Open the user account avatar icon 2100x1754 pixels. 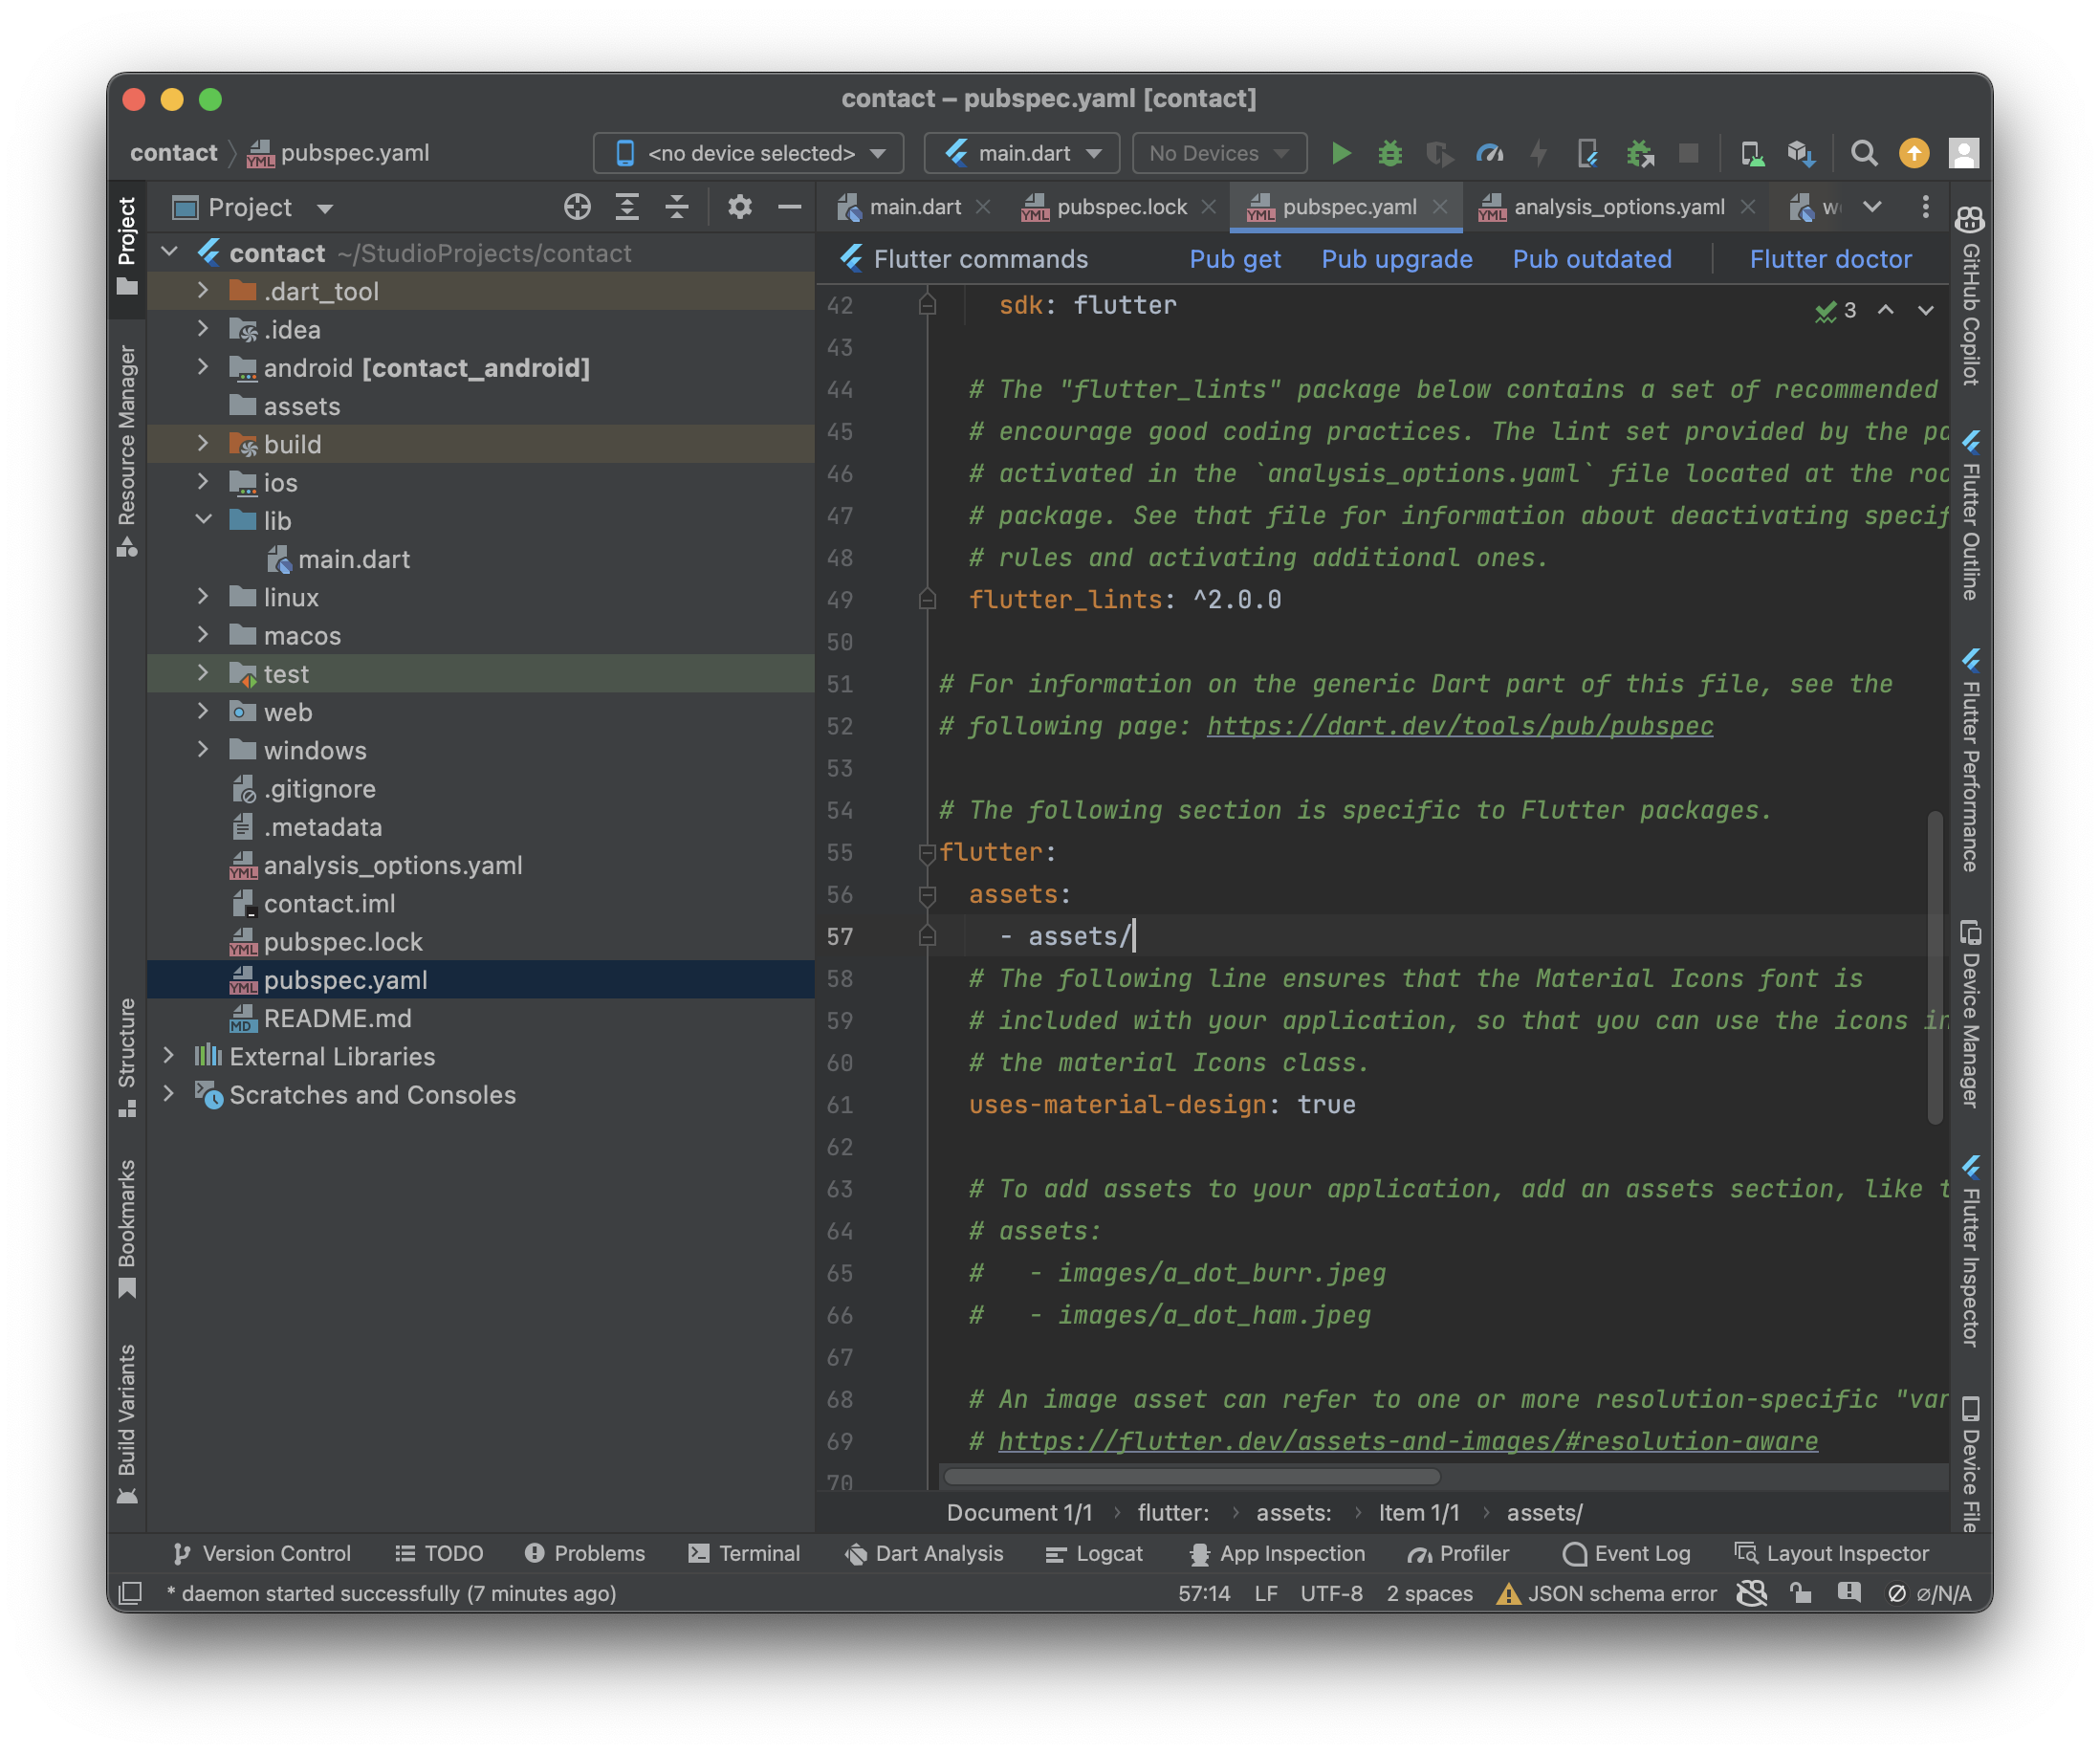(x=1963, y=153)
